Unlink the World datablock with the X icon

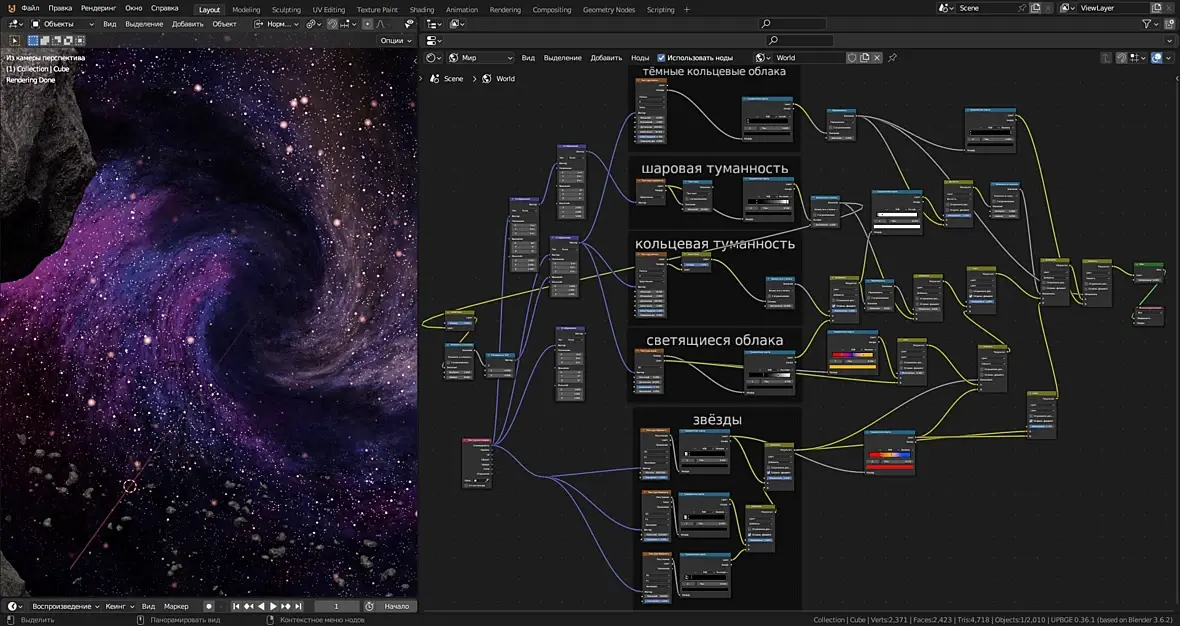coord(877,58)
